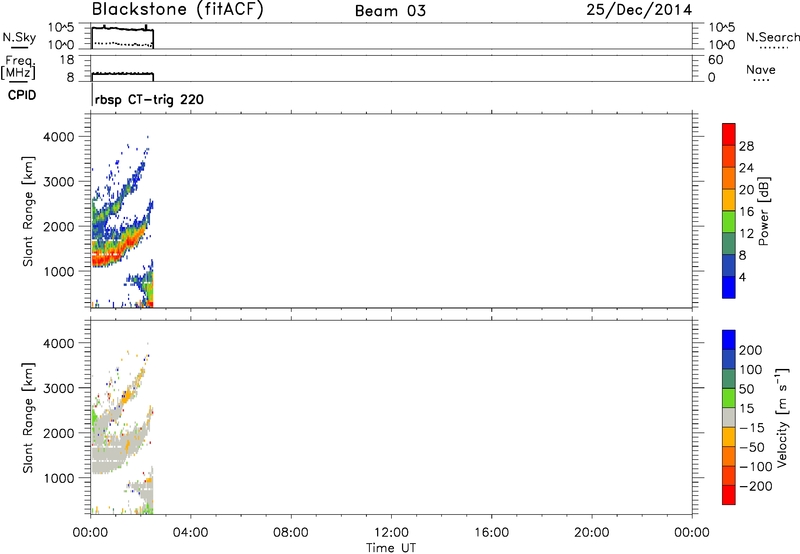The height and width of the screenshot is (554, 800).
Task: Click the 'Time UT' axis title
Action: pyautogui.click(x=391, y=548)
